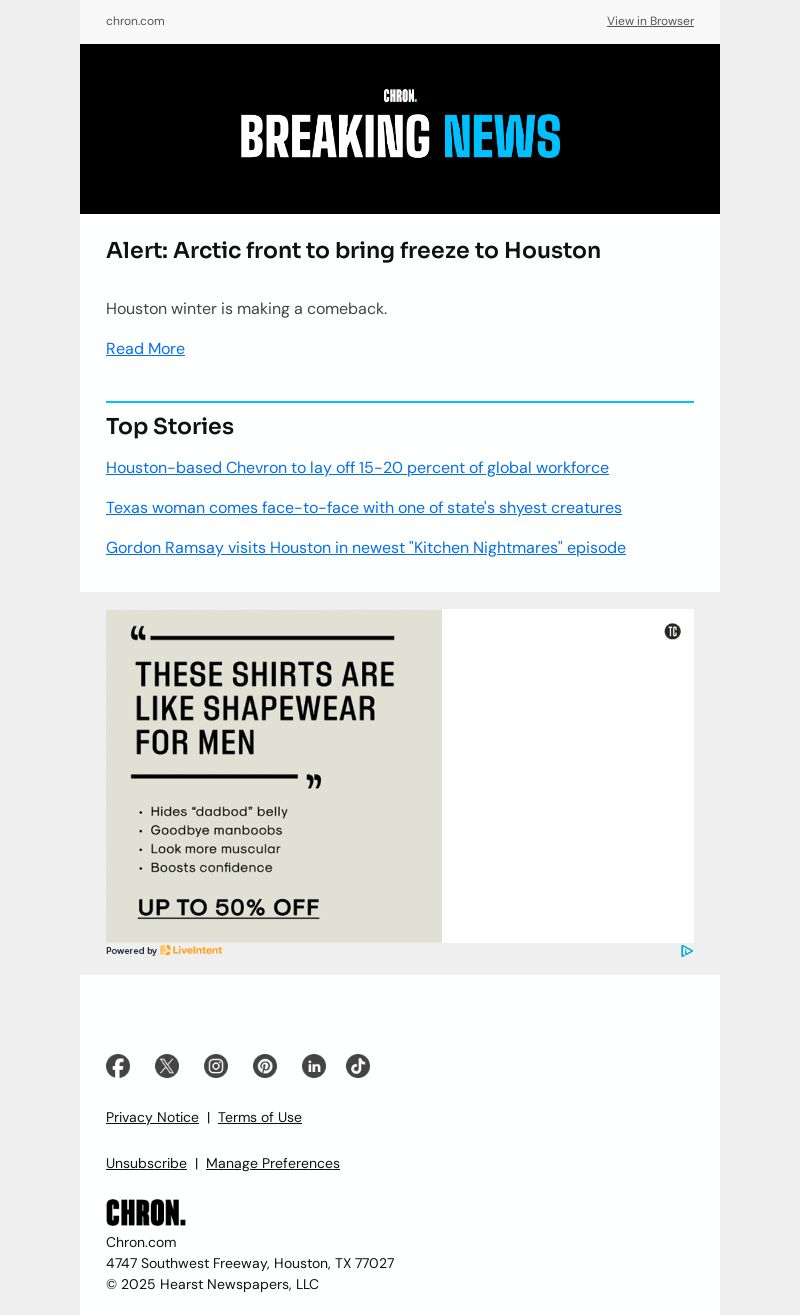Click the AdChoices triangle icon
The height and width of the screenshot is (1315, 800).
(687, 951)
